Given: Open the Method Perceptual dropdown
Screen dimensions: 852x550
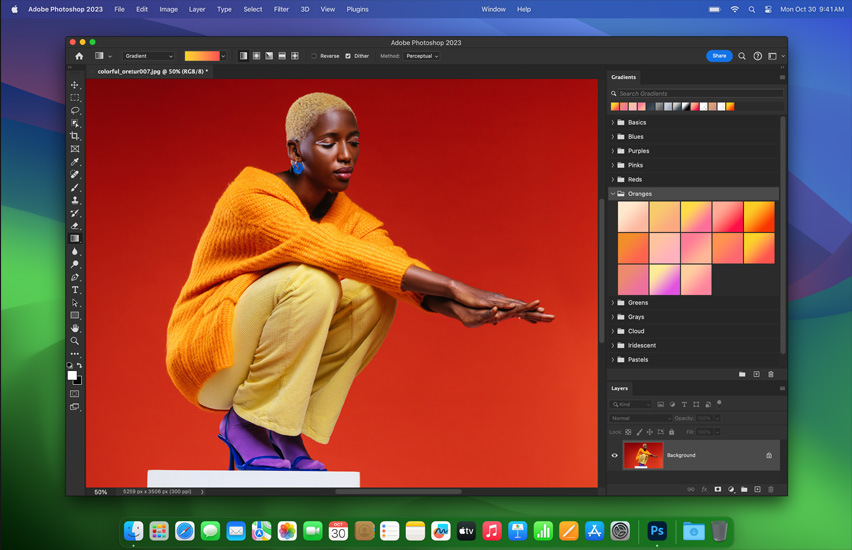Looking at the screenshot, I should click(422, 56).
